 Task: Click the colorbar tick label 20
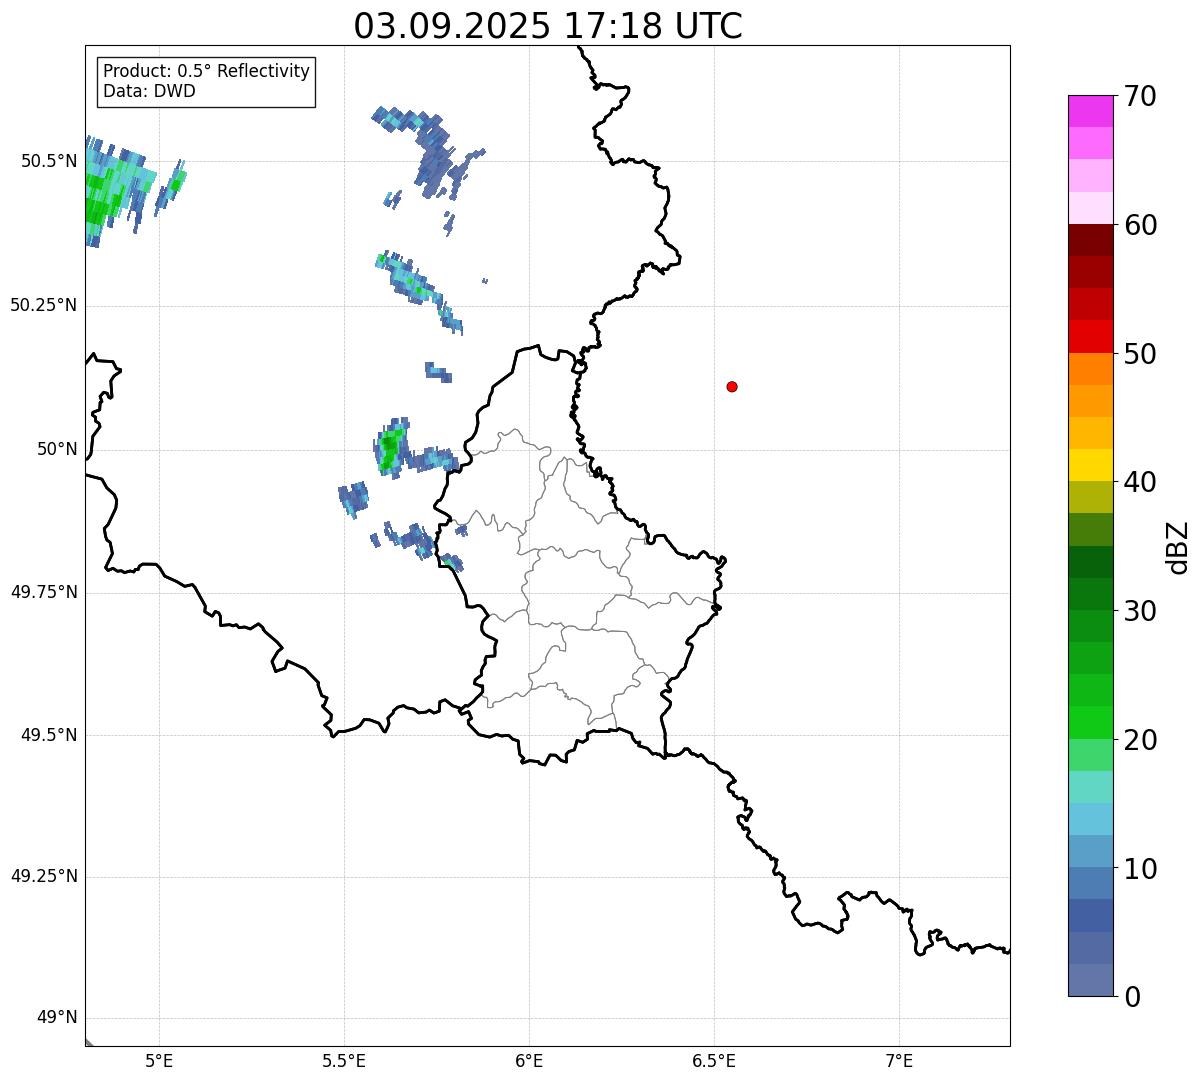point(1139,740)
